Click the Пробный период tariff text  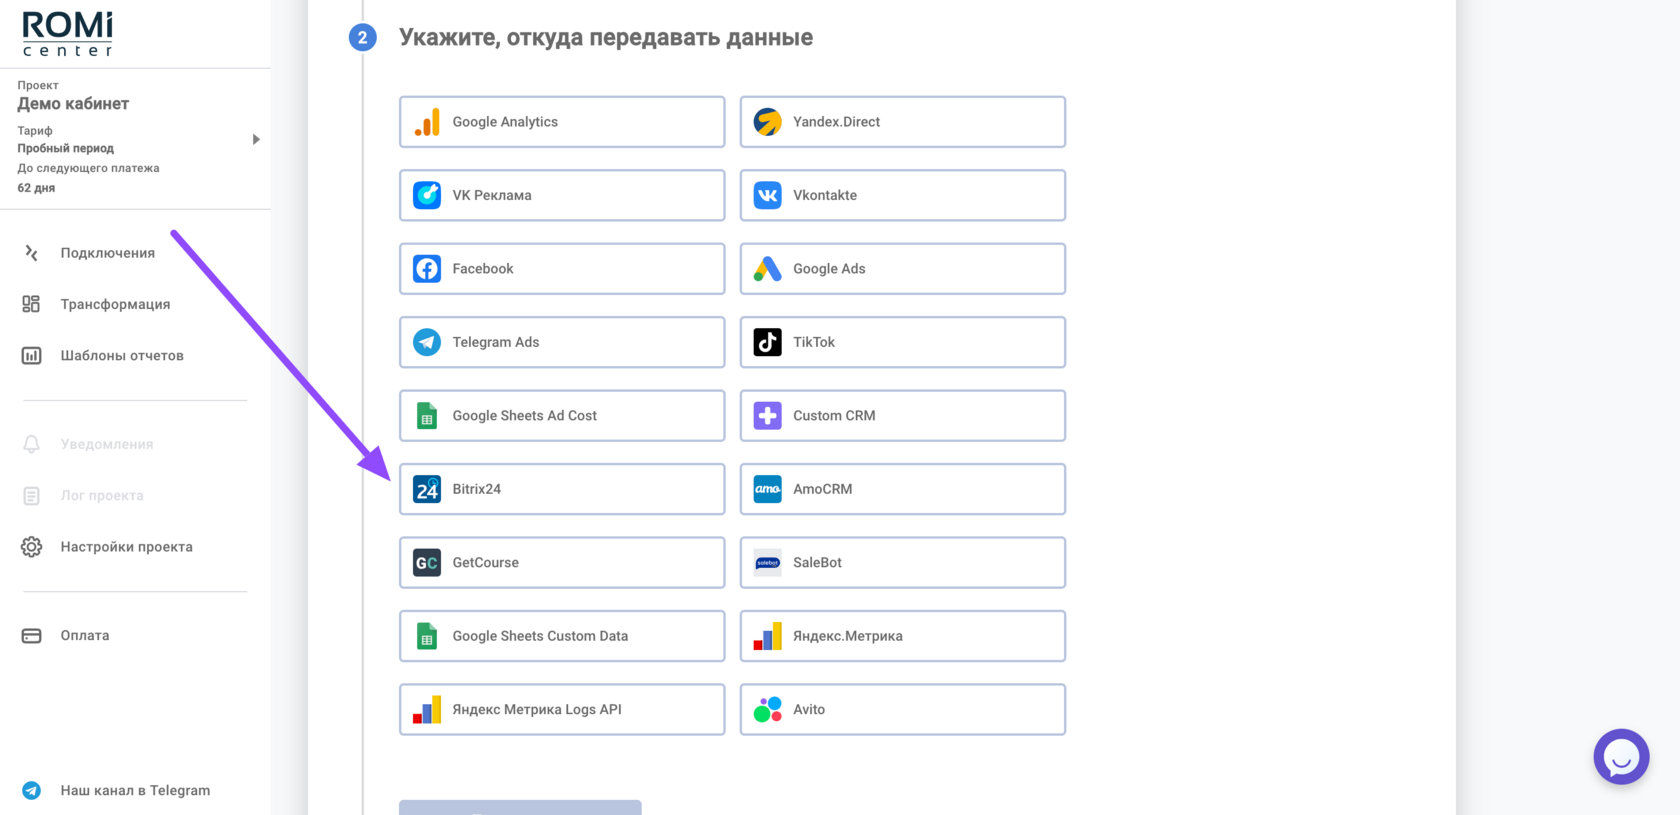(x=65, y=148)
